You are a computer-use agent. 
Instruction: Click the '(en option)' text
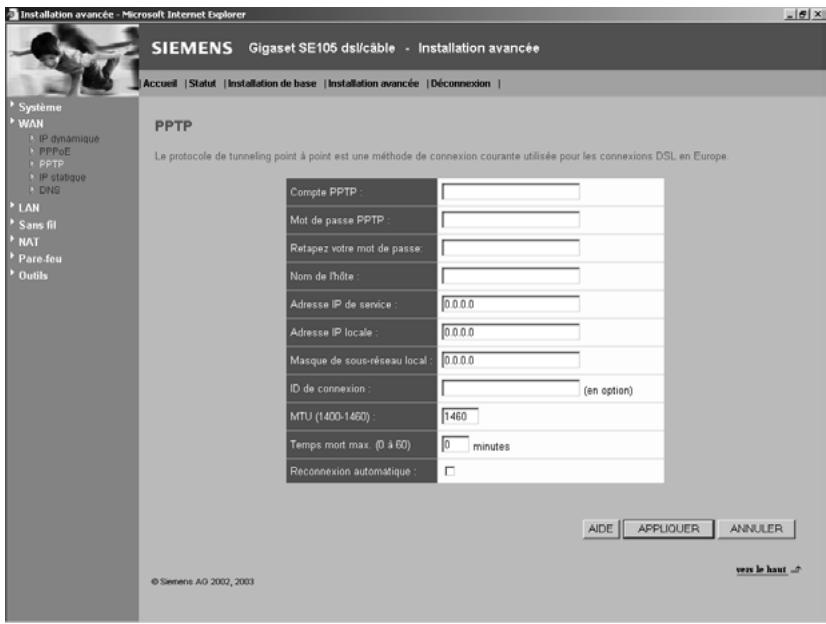[608, 391]
